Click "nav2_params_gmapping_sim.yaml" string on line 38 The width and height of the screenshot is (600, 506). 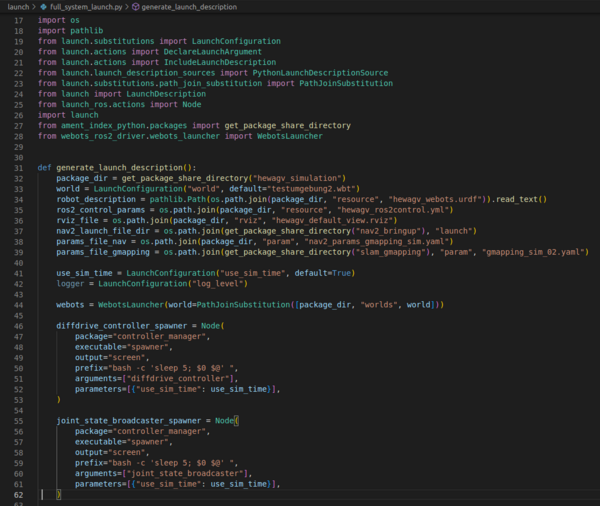(x=374, y=241)
